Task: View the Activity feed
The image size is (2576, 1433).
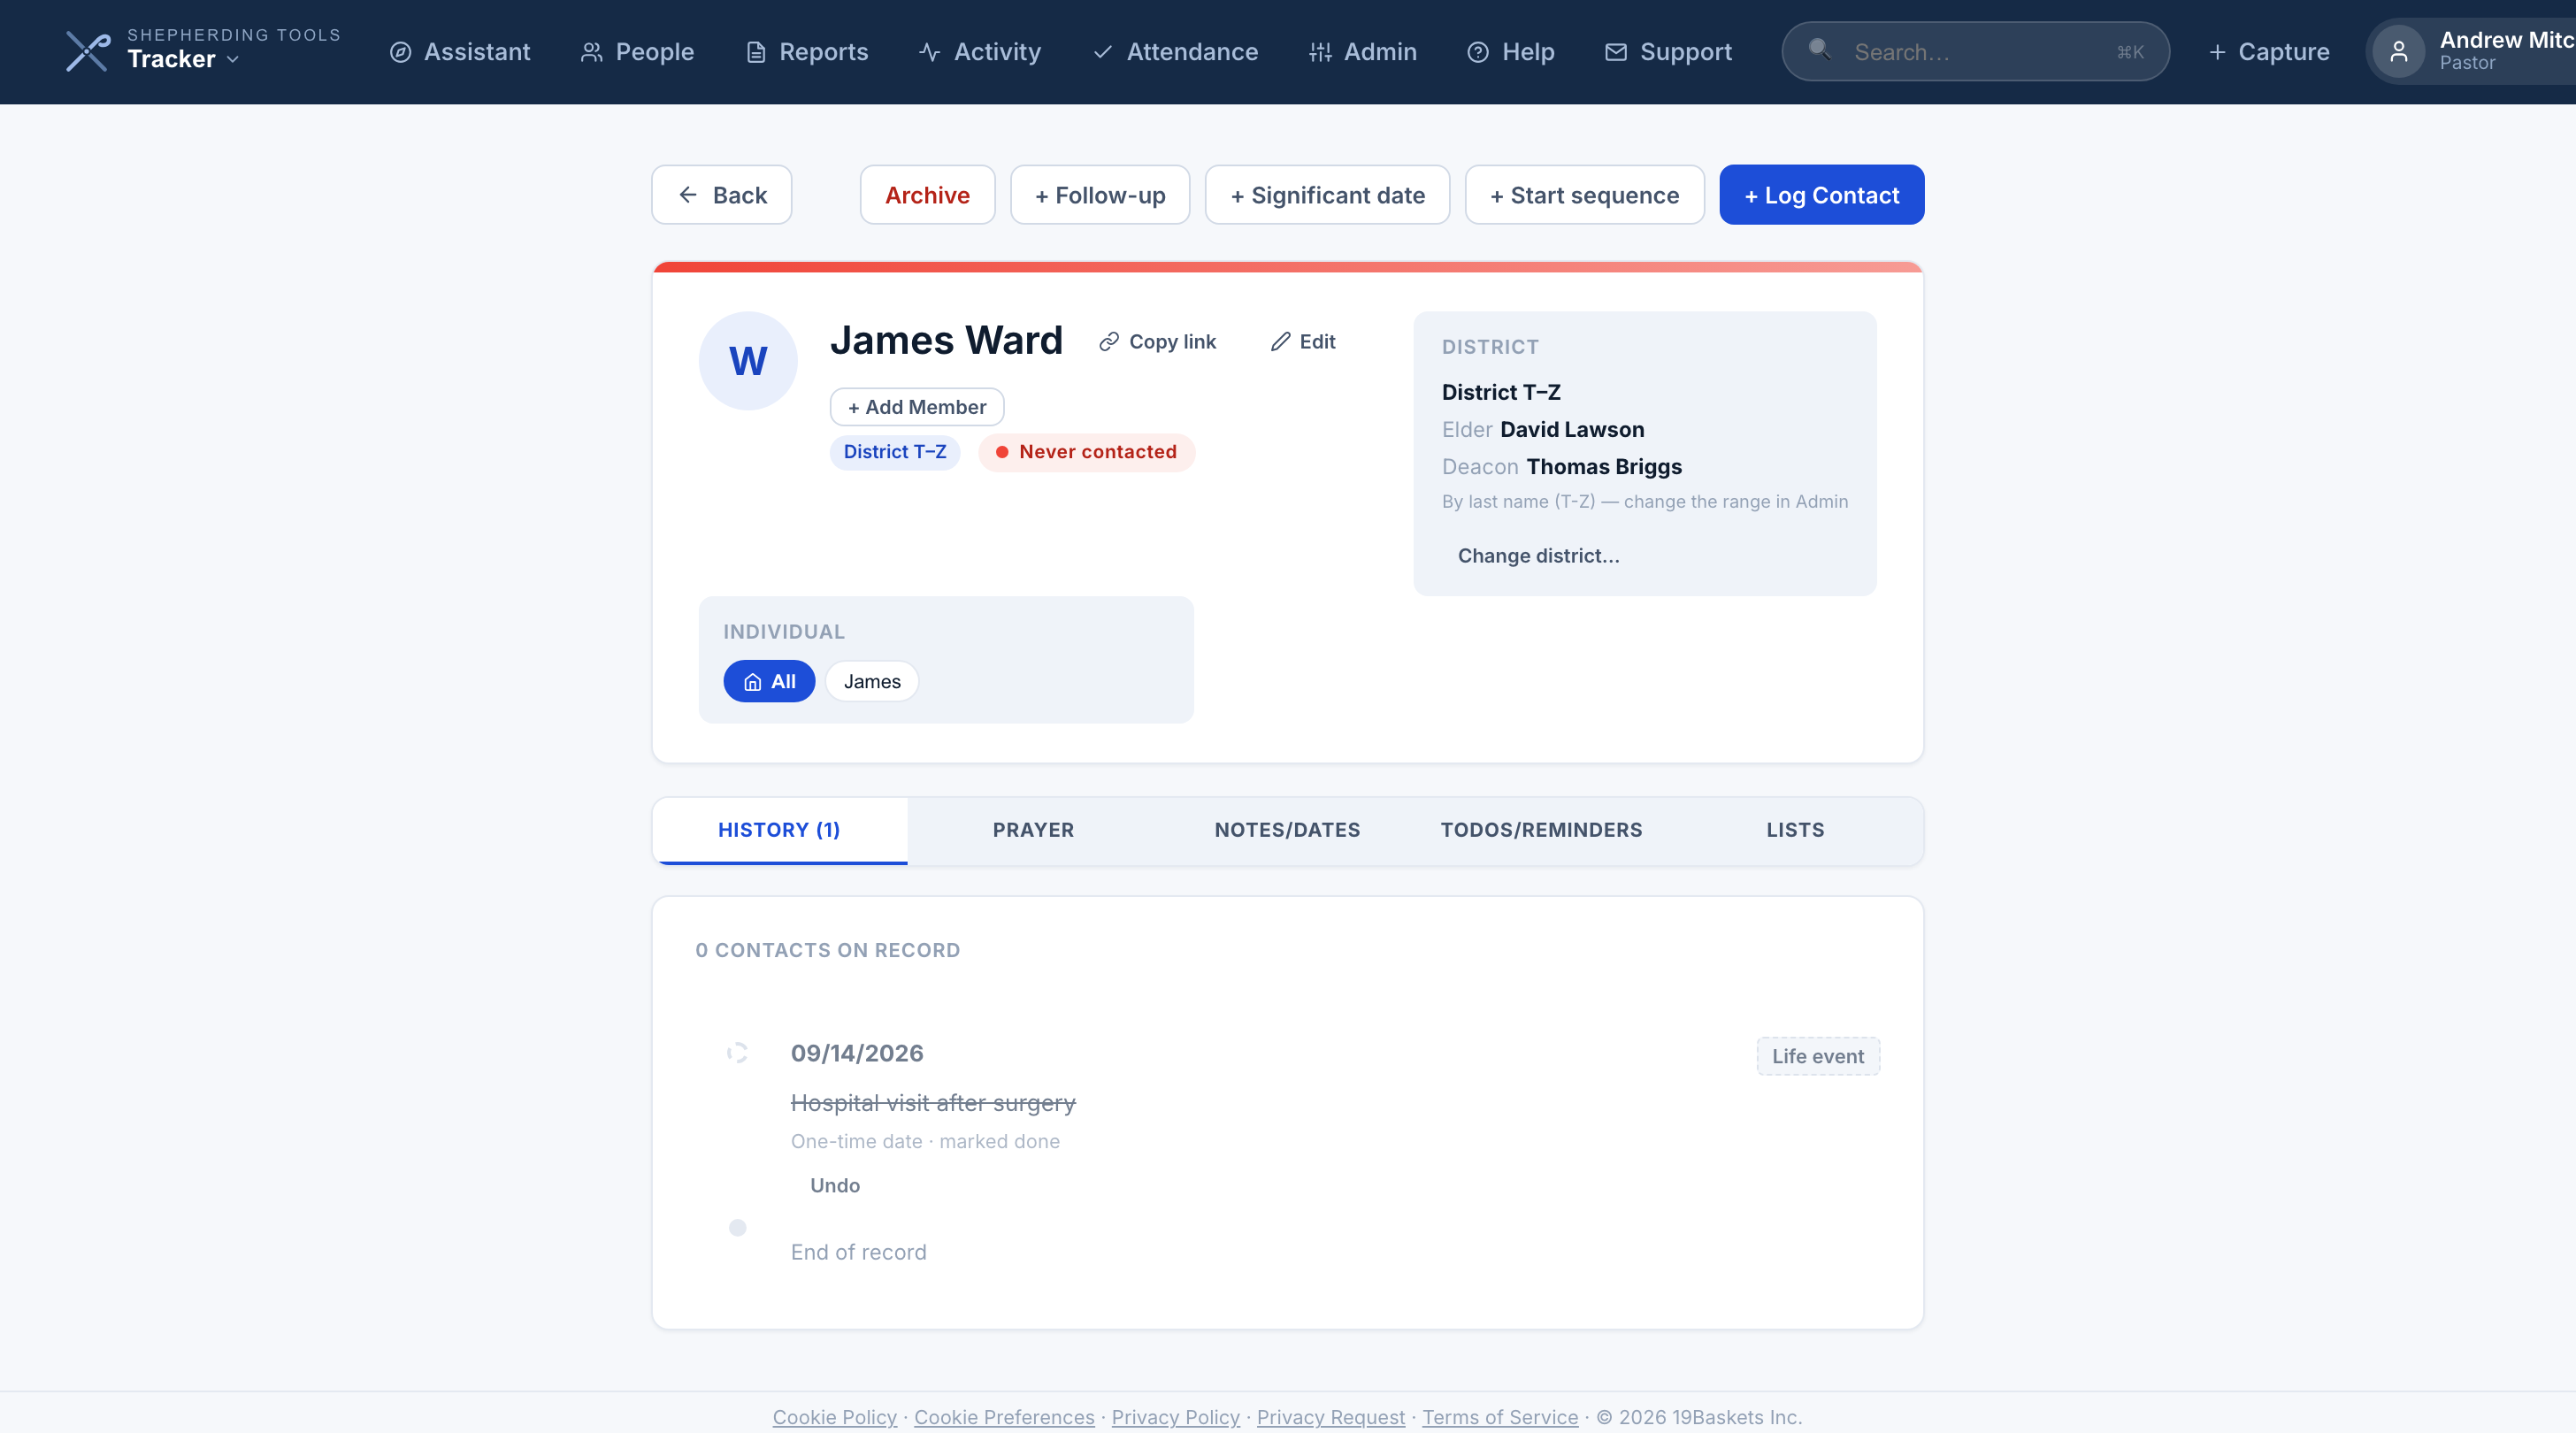Action: (980, 52)
